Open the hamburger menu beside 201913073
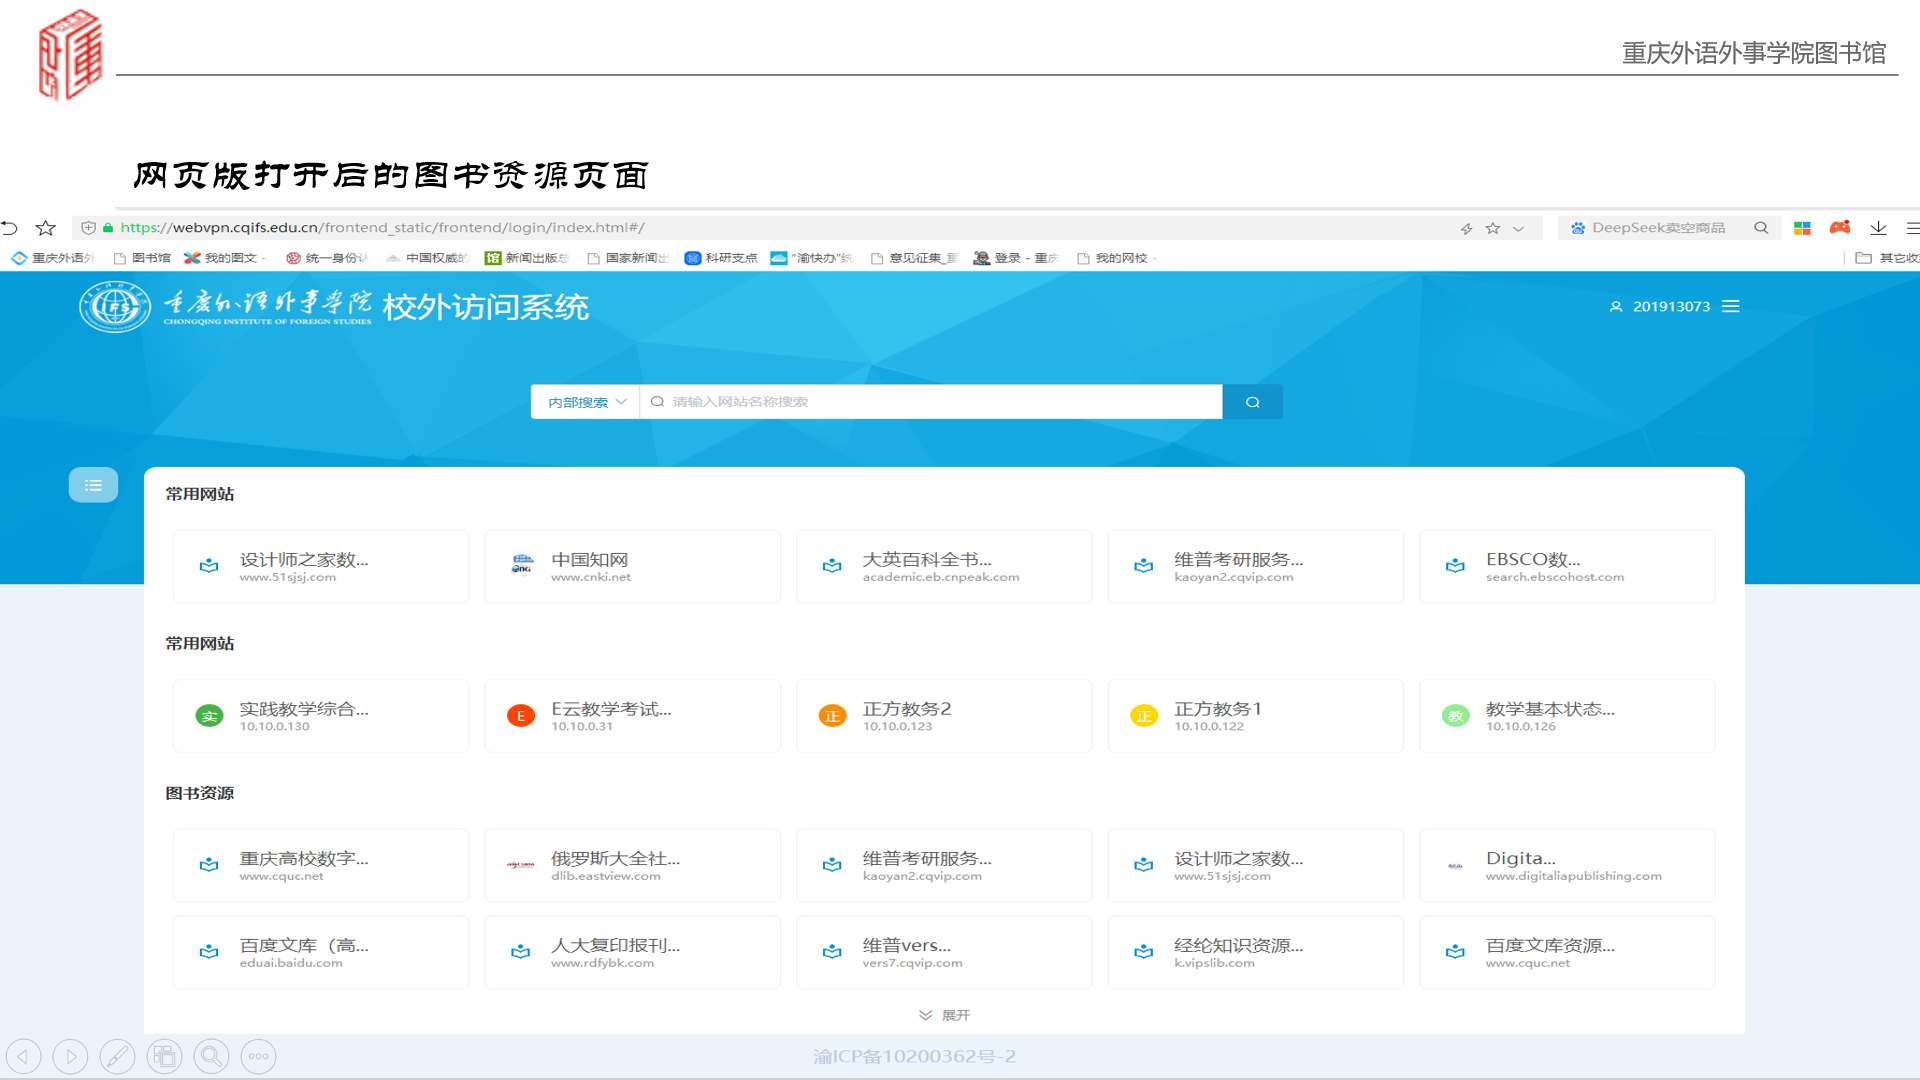Image resolution: width=1920 pixels, height=1080 pixels. 1731,306
